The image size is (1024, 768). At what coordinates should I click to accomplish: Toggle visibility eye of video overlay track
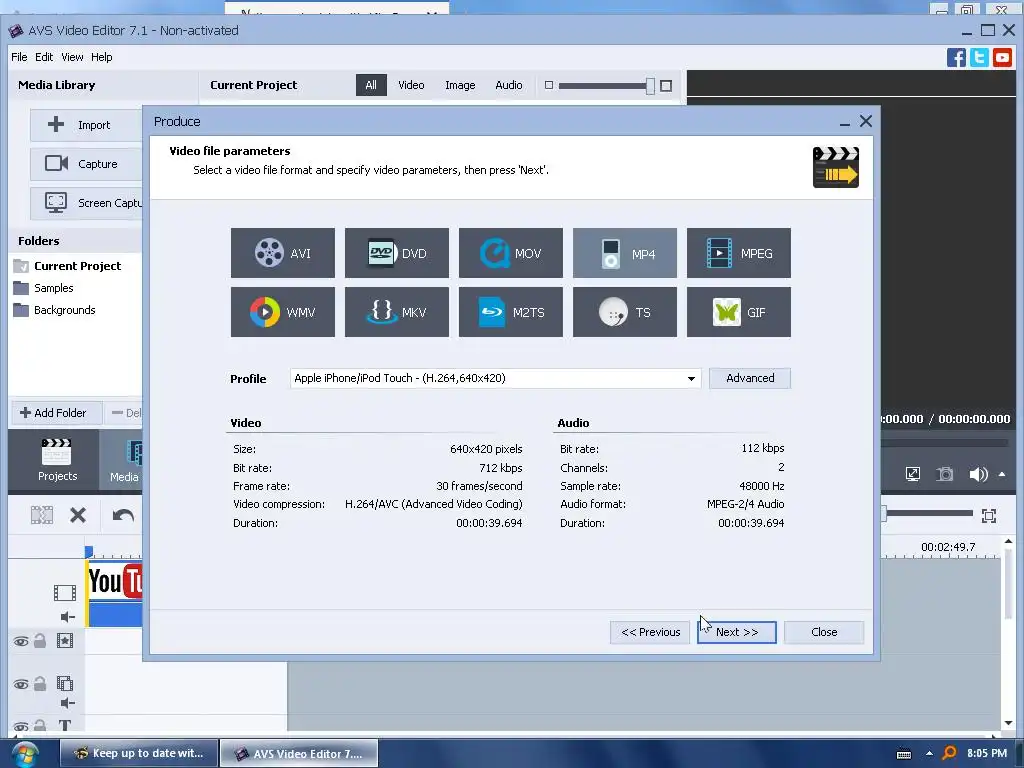tap(21, 684)
